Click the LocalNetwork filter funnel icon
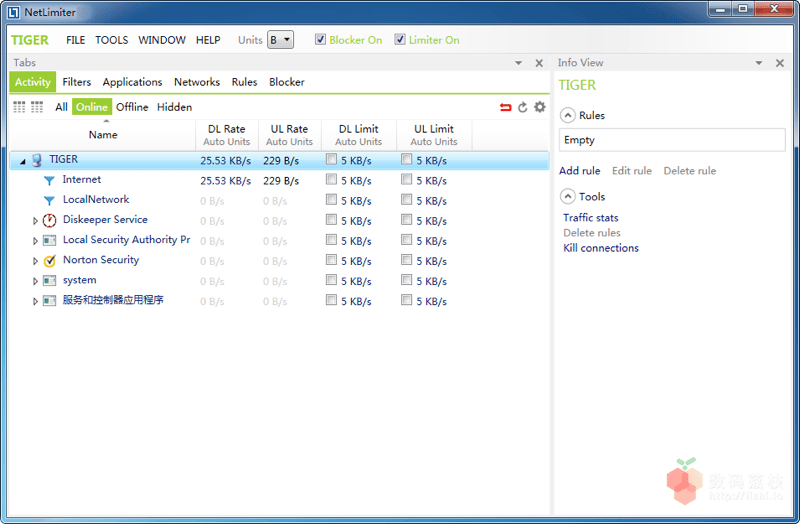Viewport: 800px width, 524px height. pos(49,200)
